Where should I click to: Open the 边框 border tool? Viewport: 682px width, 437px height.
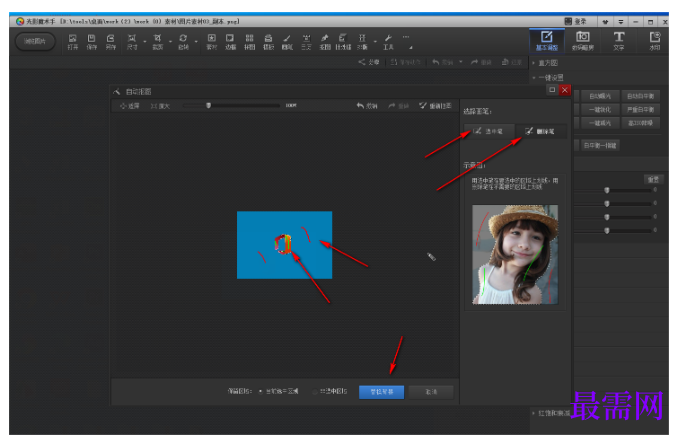tap(230, 42)
